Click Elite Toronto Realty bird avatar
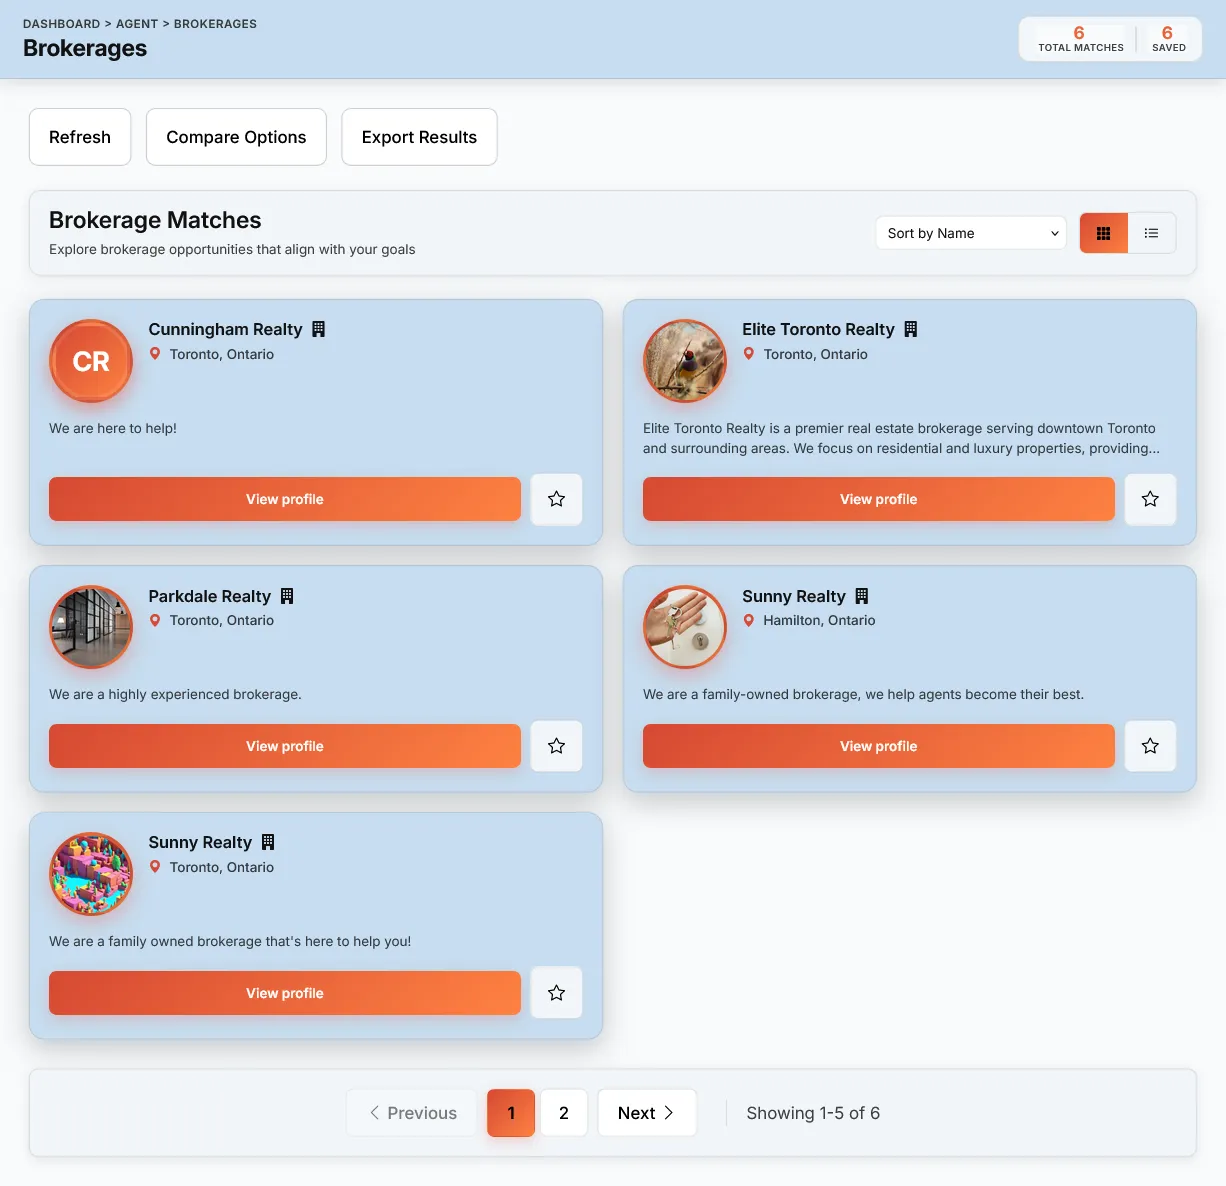The image size is (1226, 1186). point(685,361)
